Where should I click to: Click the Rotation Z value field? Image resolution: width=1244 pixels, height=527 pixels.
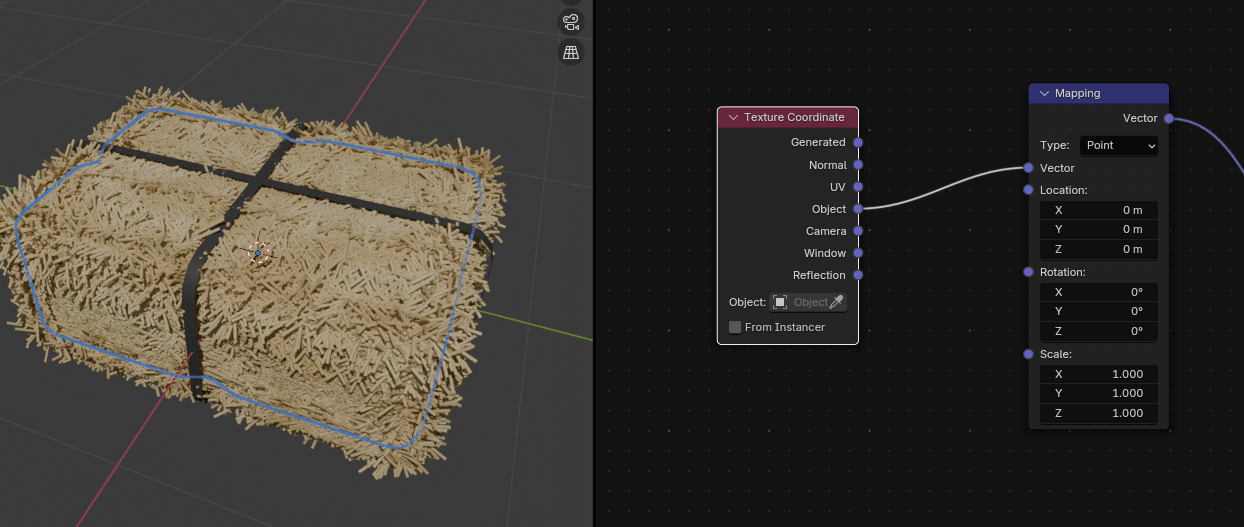tap(1098, 330)
